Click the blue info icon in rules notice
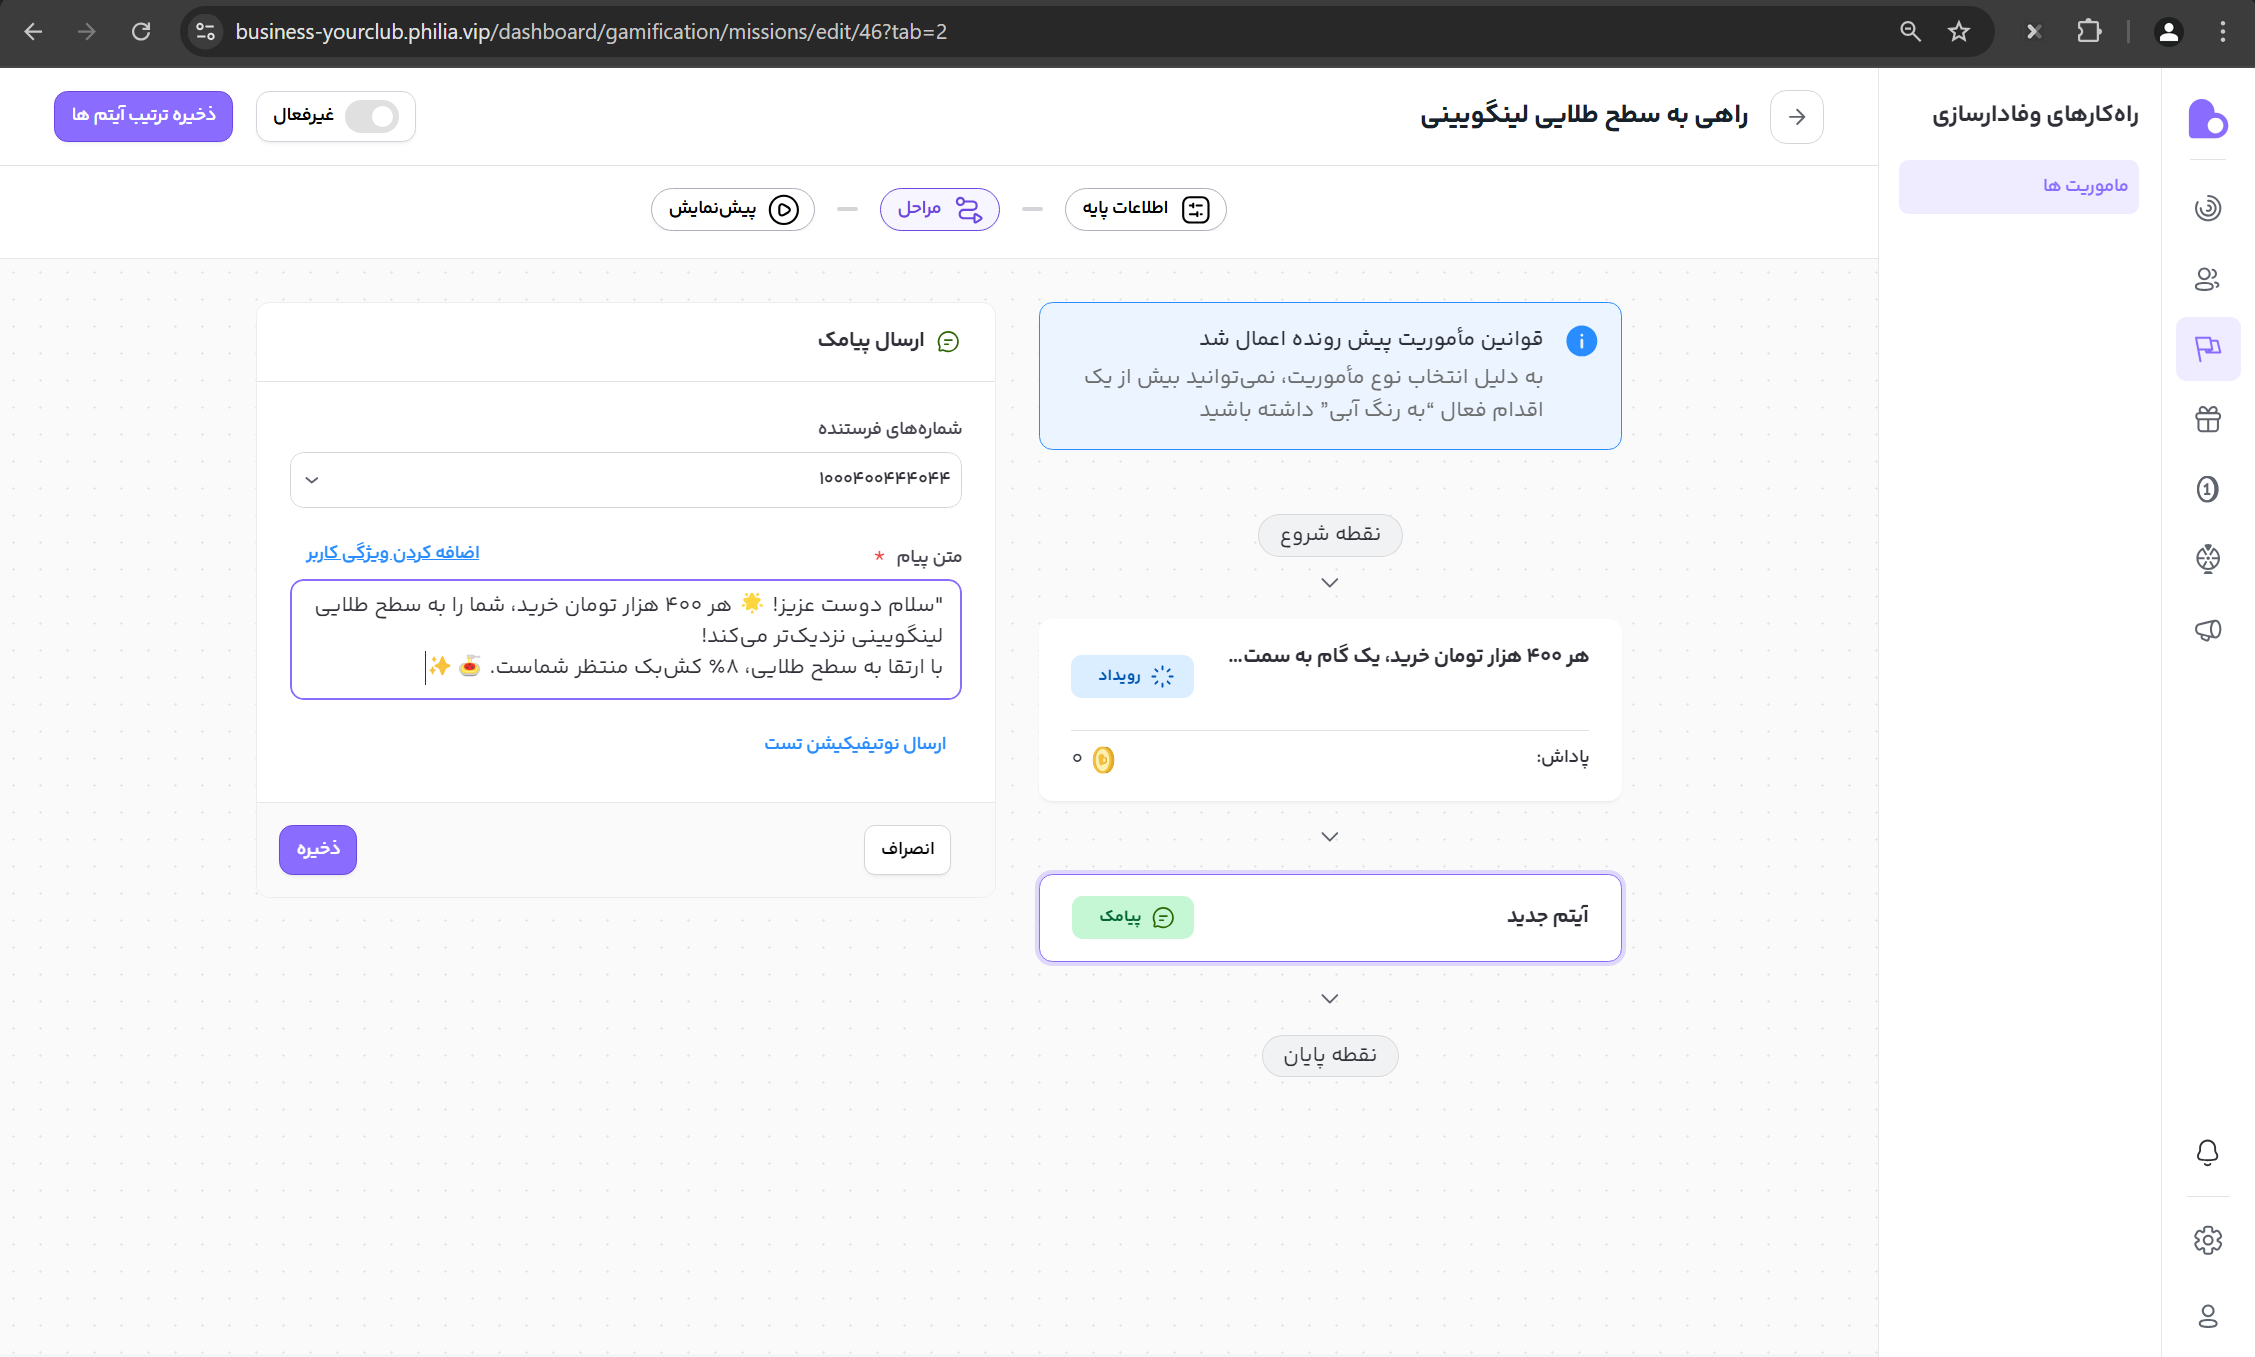The image size is (2255, 1357). tap(1581, 341)
